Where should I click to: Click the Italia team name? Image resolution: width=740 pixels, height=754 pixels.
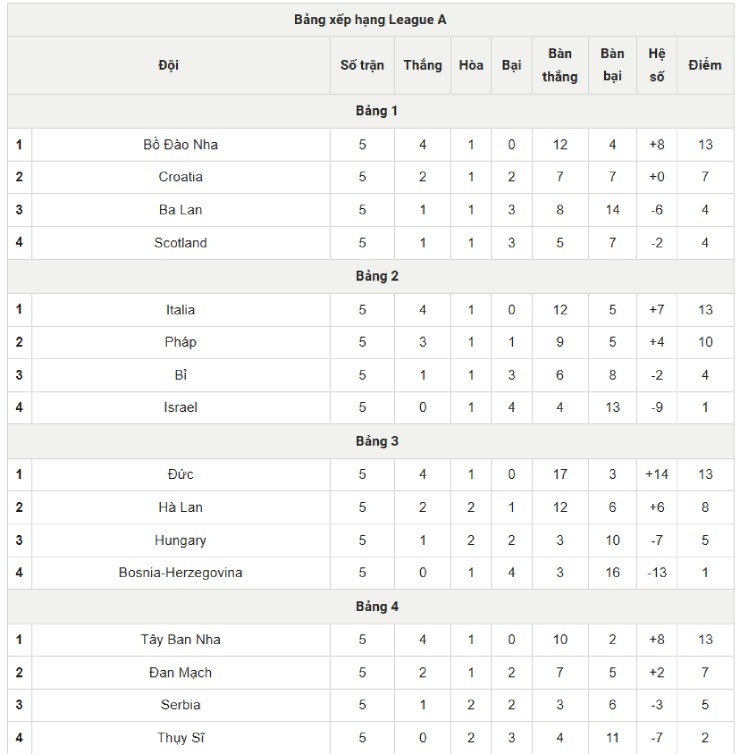coord(180,309)
